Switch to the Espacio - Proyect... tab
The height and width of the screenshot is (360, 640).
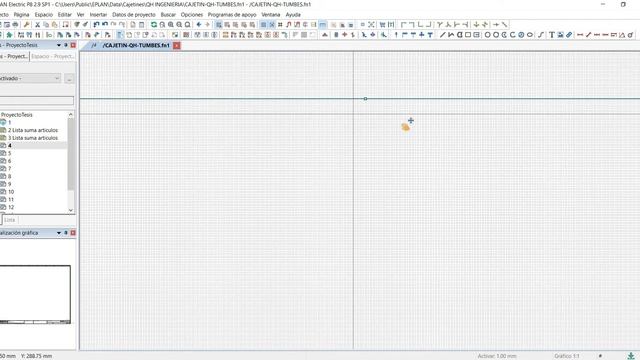pyautogui.click(x=53, y=56)
